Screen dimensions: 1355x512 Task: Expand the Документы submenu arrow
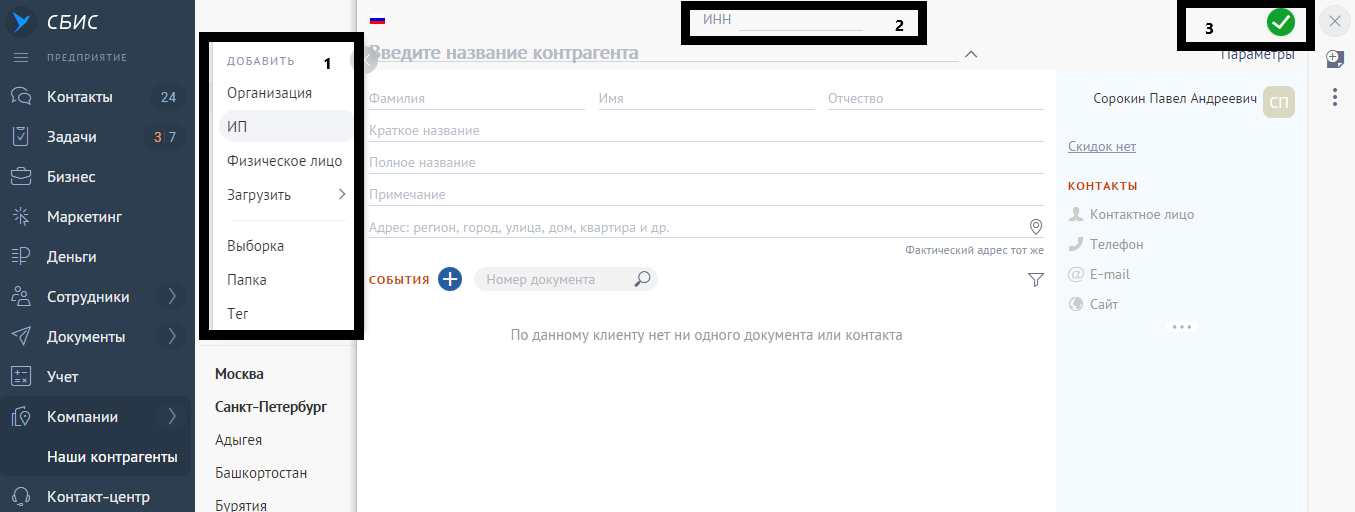(172, 337)
